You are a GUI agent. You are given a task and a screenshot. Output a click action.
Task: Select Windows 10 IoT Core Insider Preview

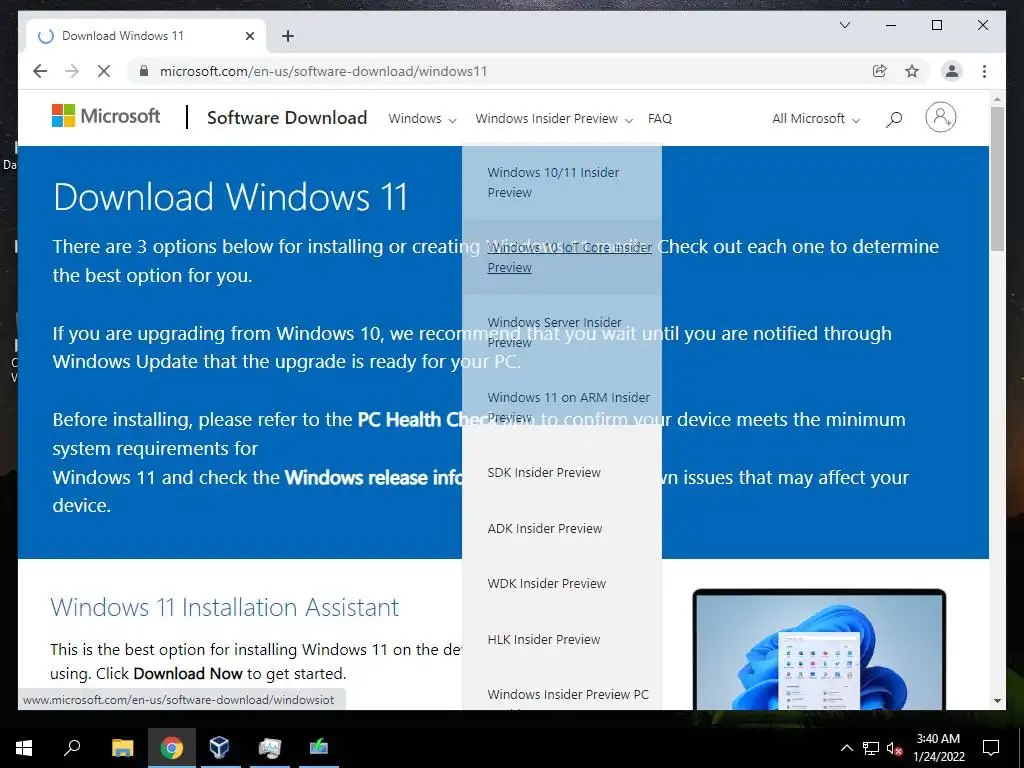click(562, 257)
